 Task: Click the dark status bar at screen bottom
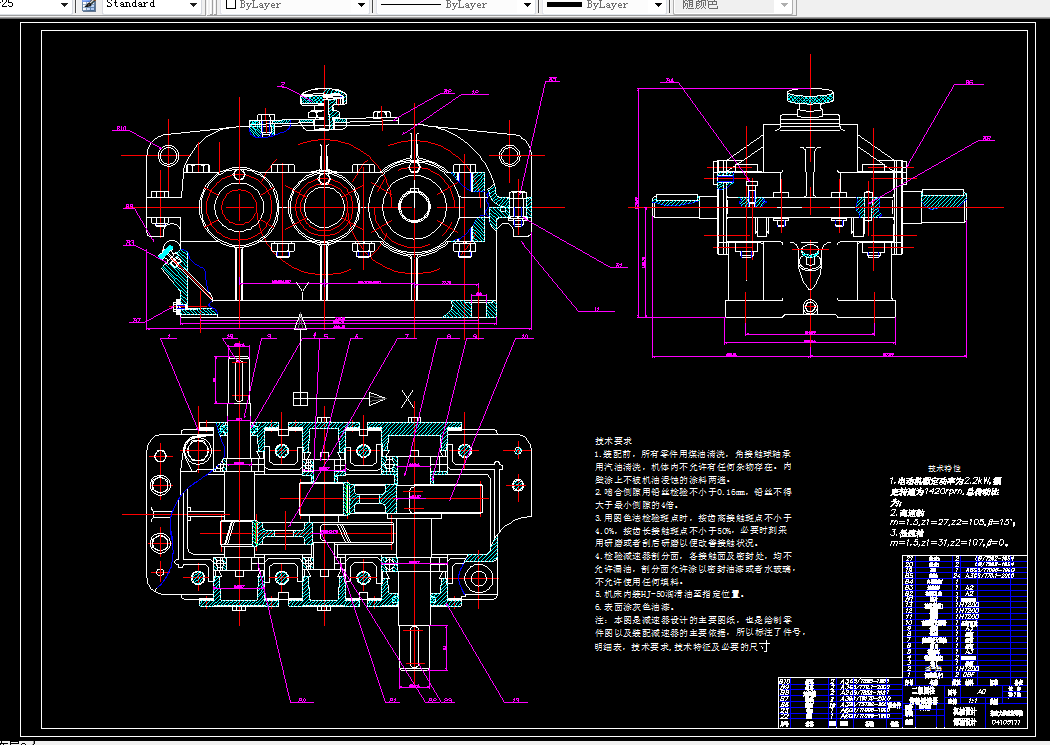click(x=525, y=740)
